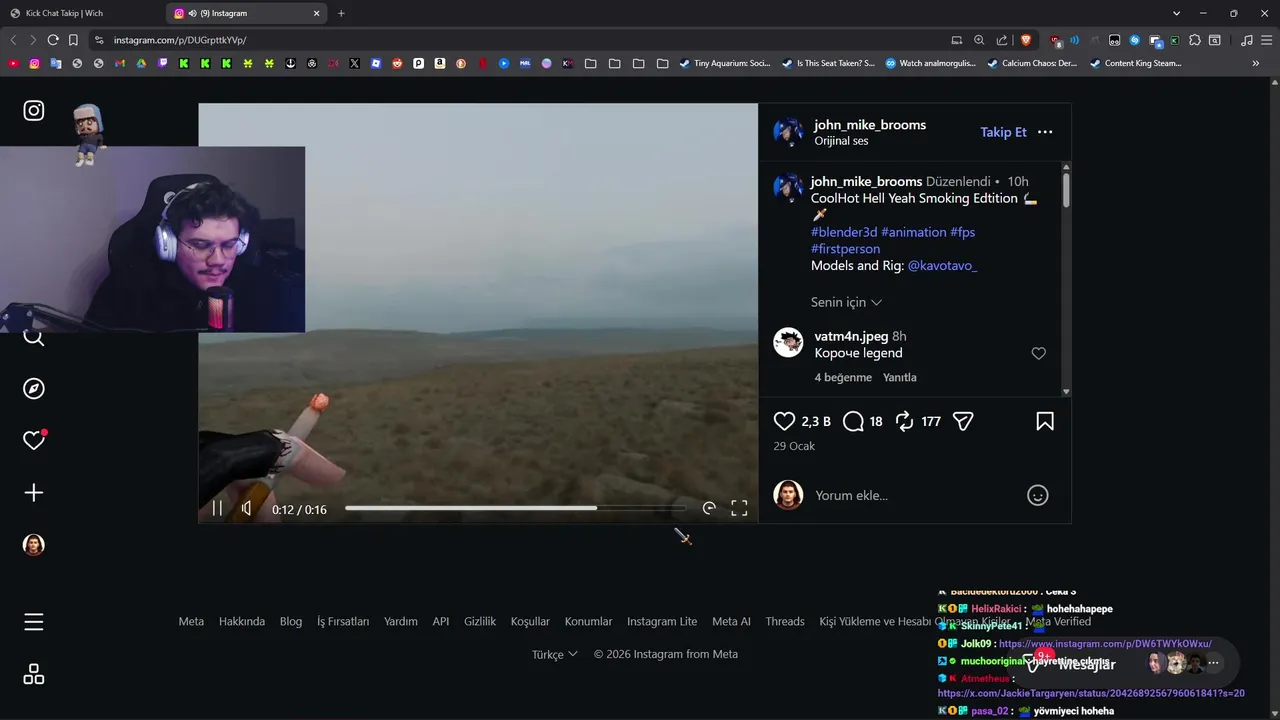The image size is (1280, 720).
Task: Open post options three-dot menu
Action: 1045,132
